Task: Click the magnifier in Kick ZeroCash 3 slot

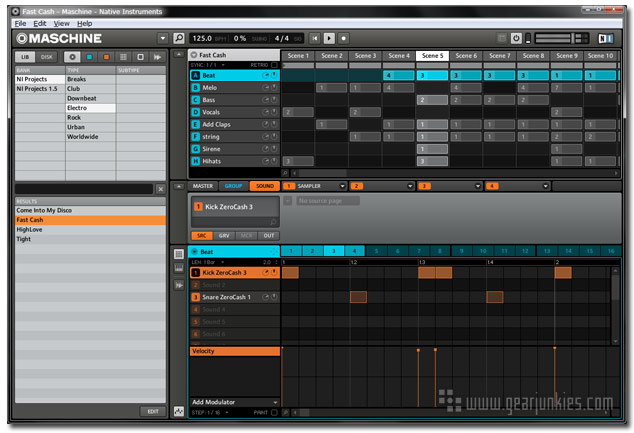Action: [273, 222]
